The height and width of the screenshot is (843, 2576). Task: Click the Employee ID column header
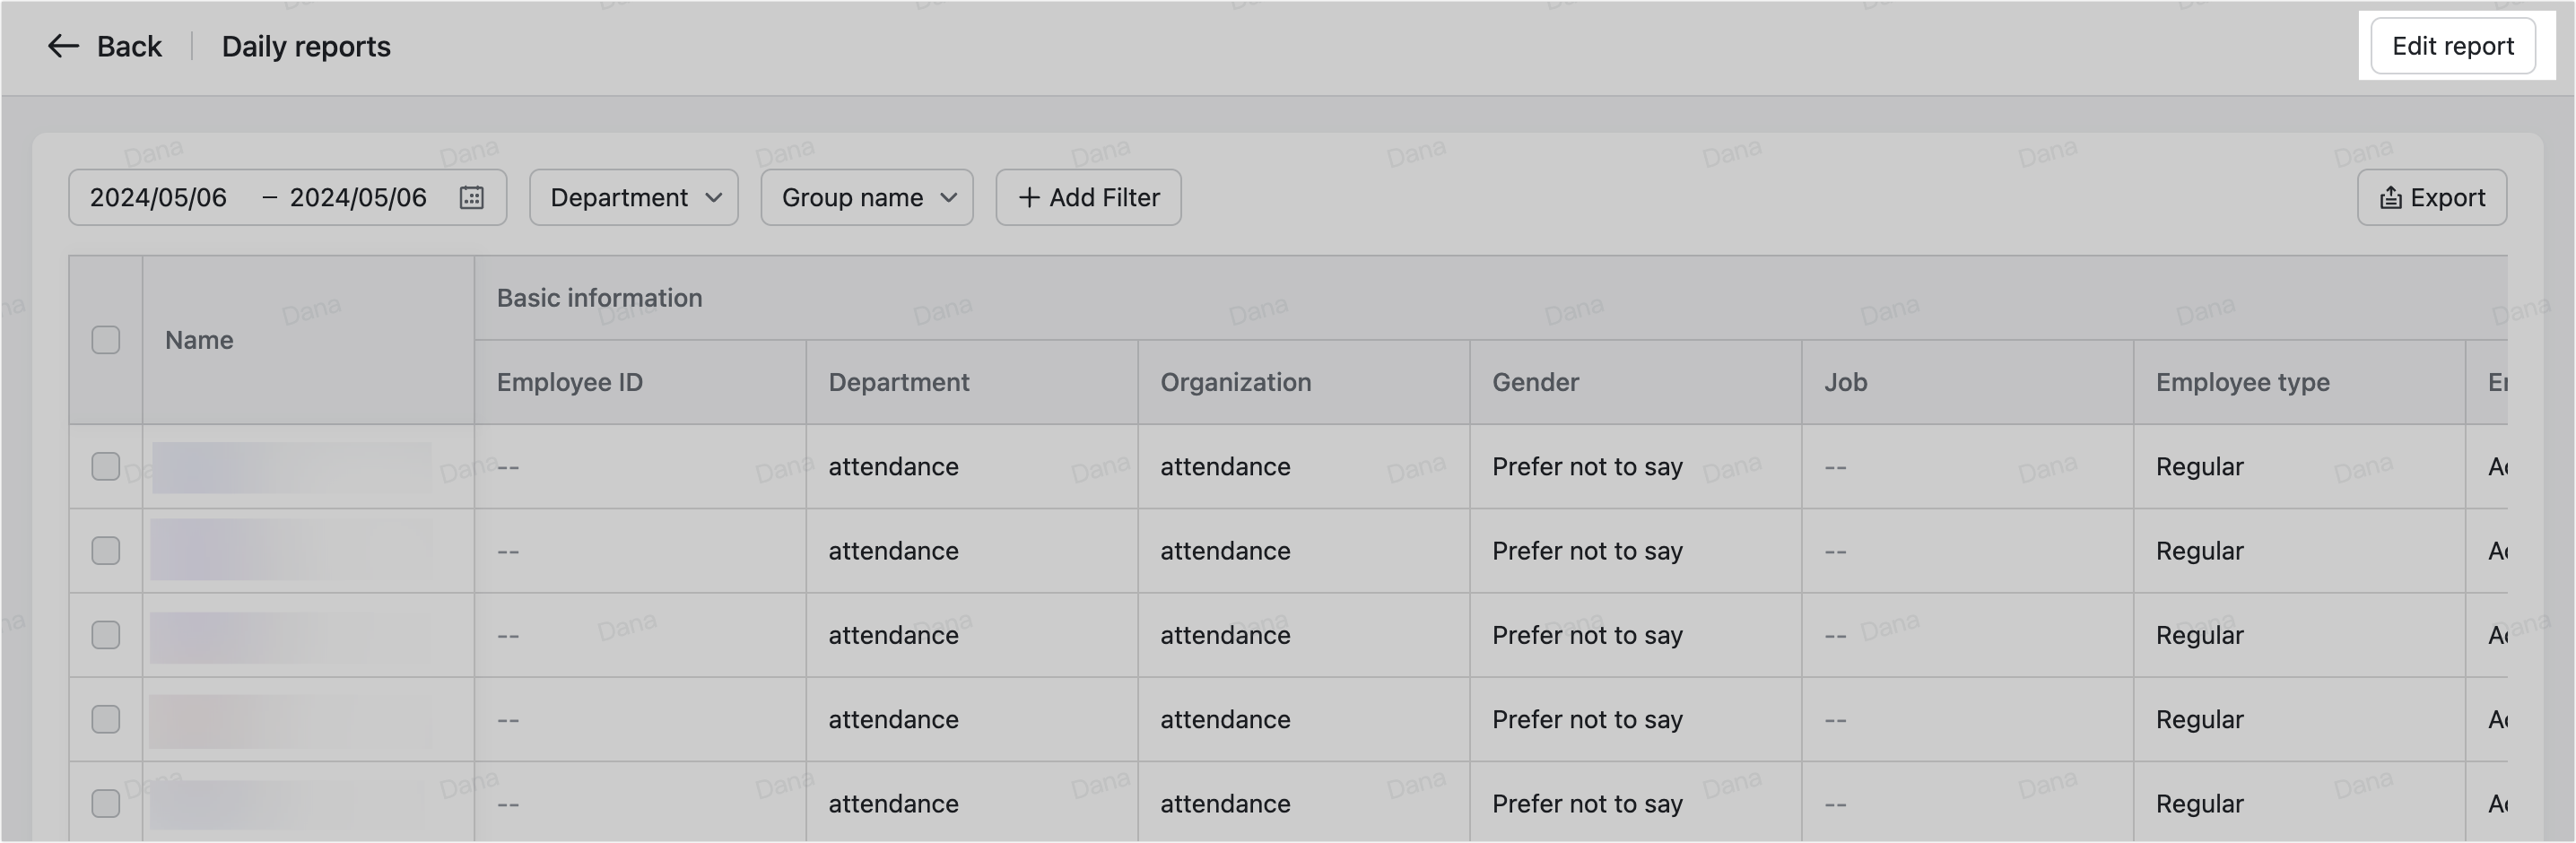coord(569,382)
